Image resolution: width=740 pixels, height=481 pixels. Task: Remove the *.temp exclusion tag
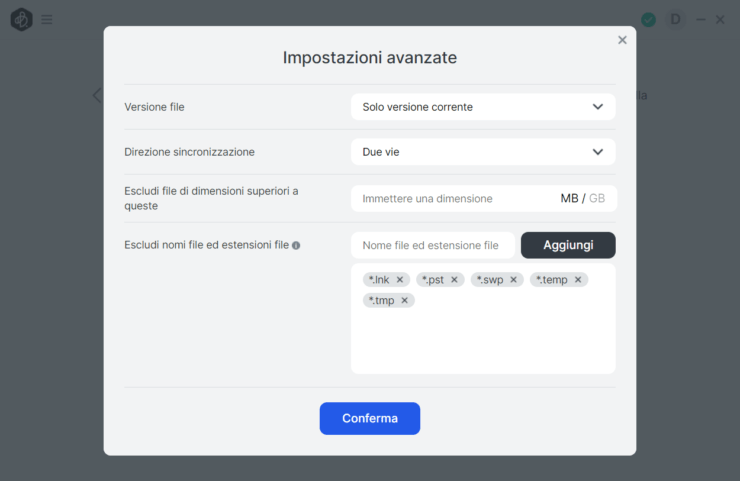(x=578, y=280)
